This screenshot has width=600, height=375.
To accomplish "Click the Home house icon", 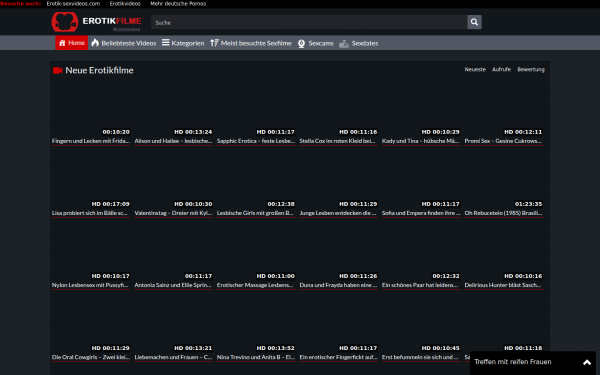I will click(x=62, y=43).
